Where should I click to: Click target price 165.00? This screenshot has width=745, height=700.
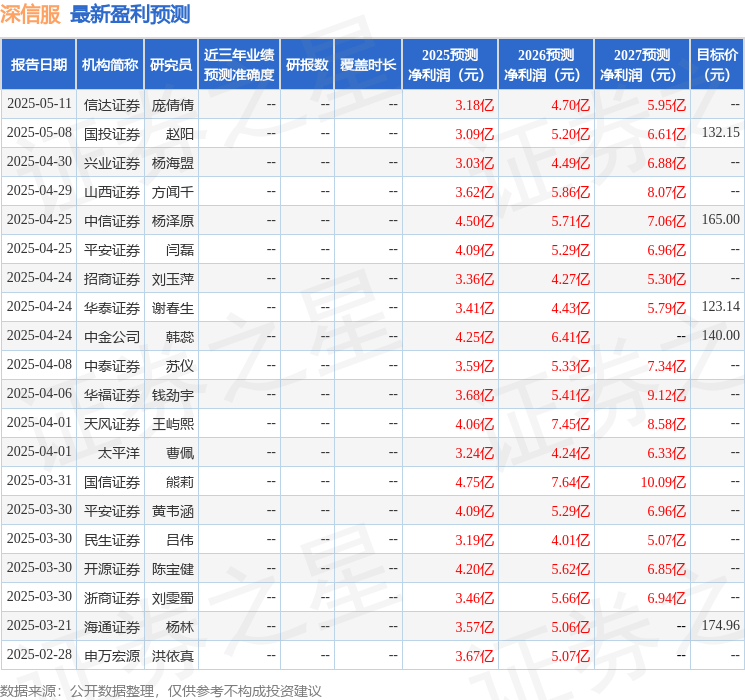point(721,219)
